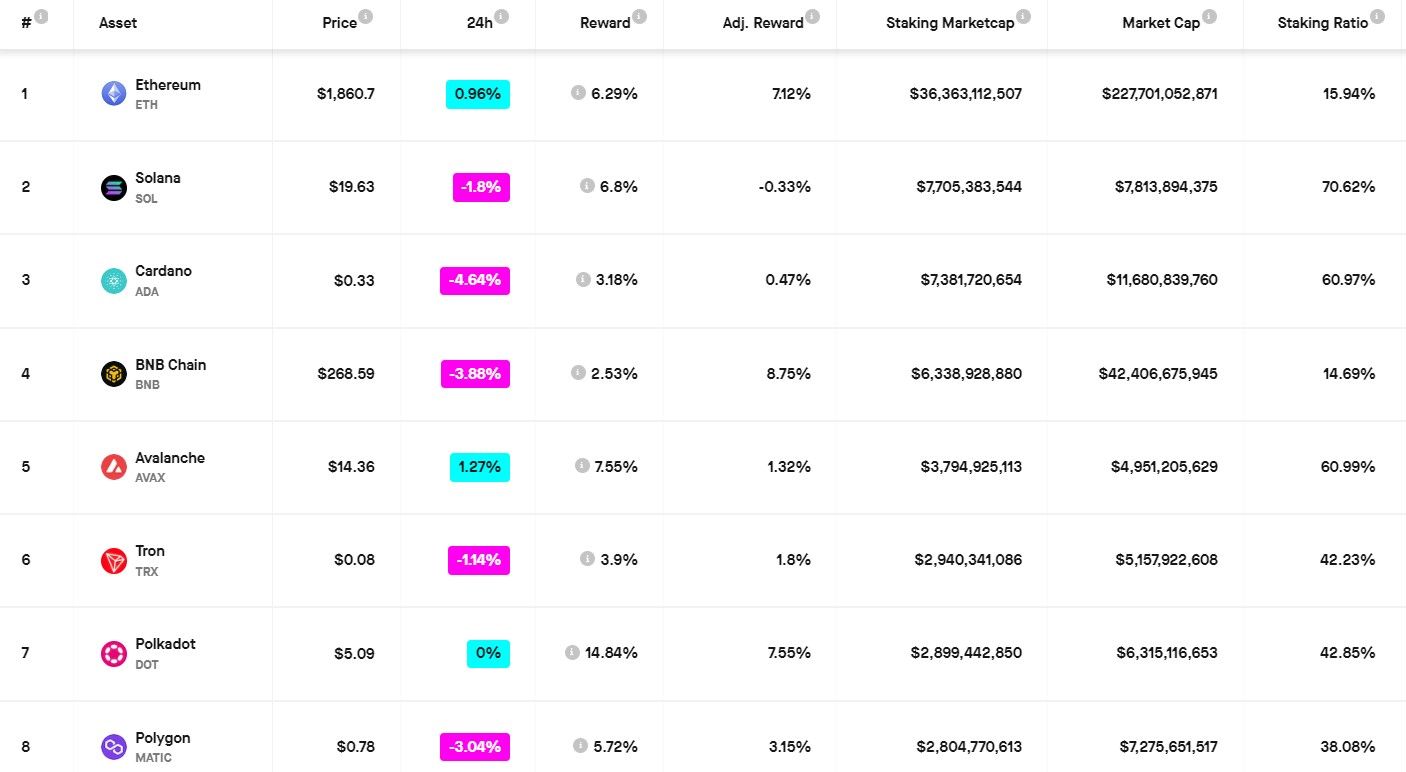Screen dimensions: 1406x772
Task: Click the Solana logo icon
Action: click(x=114, y=187)
